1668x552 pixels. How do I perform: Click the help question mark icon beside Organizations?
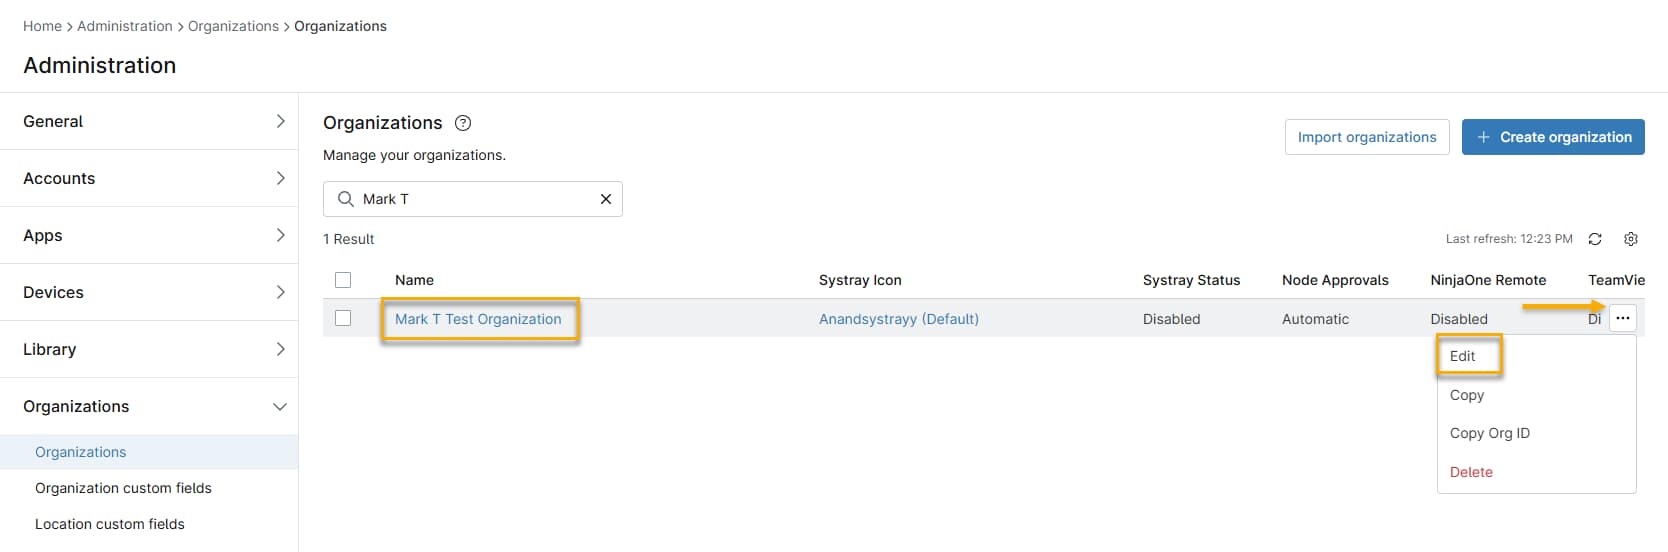point(462,123)
